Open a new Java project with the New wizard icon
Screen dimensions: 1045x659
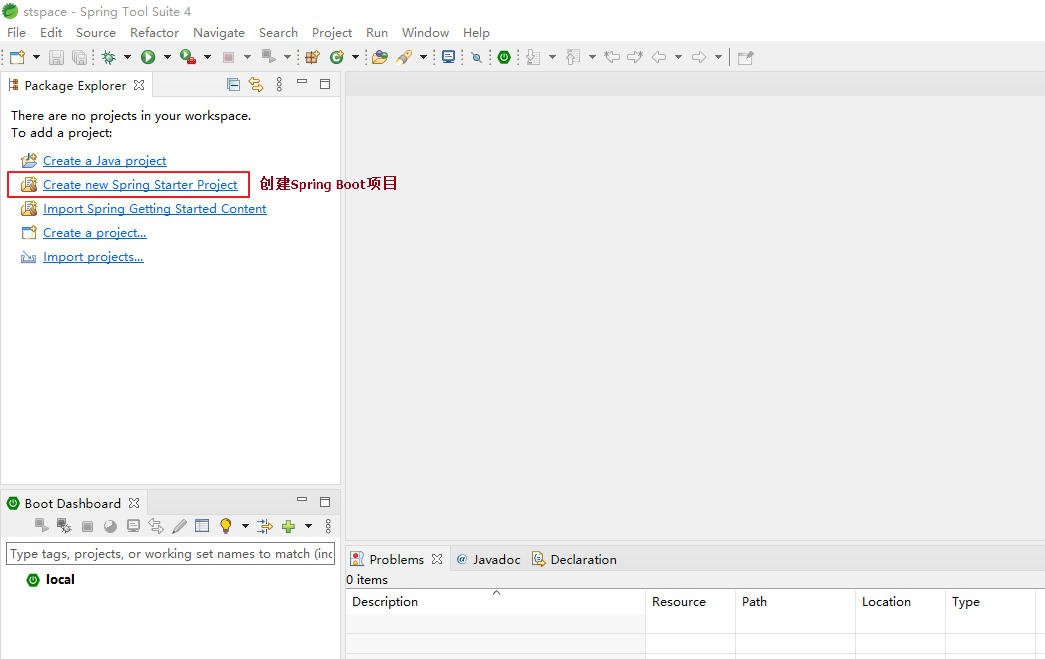pos(15,57)
